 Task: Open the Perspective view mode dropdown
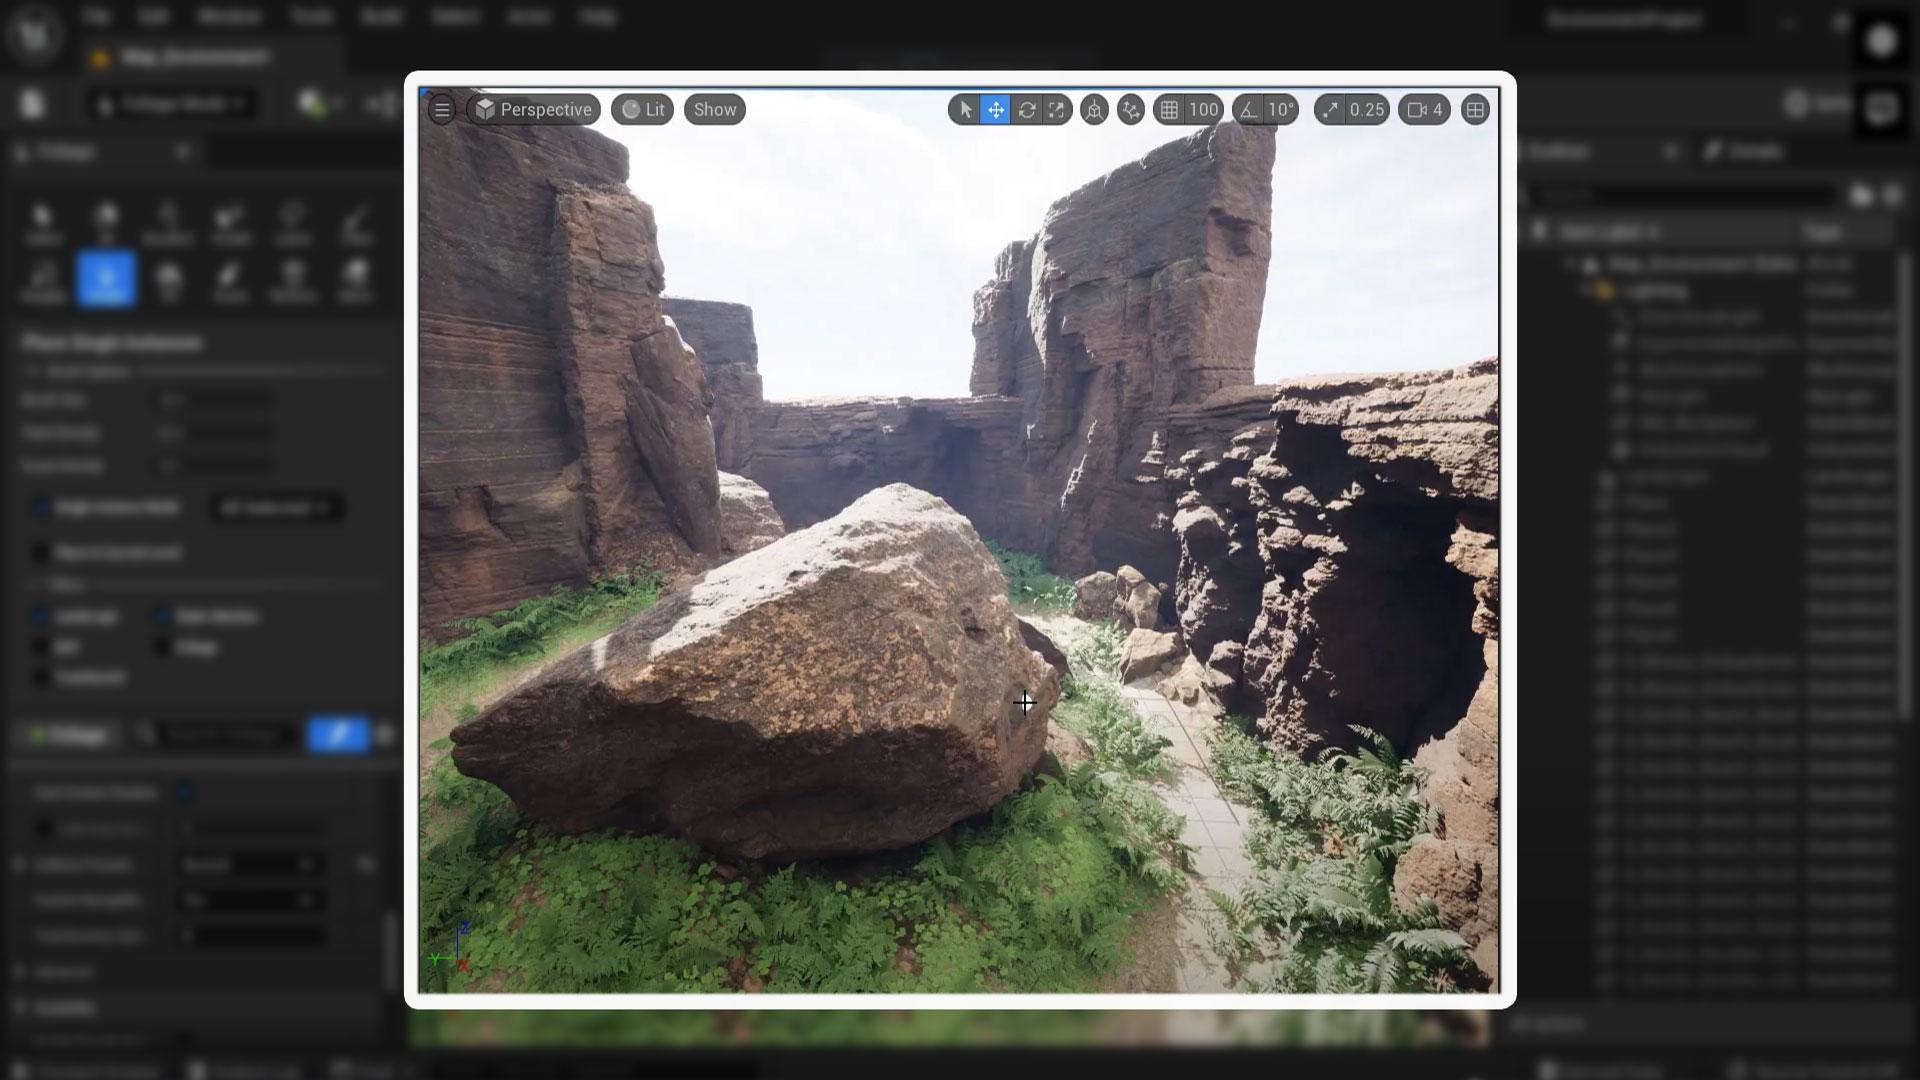tap(534, 110)
